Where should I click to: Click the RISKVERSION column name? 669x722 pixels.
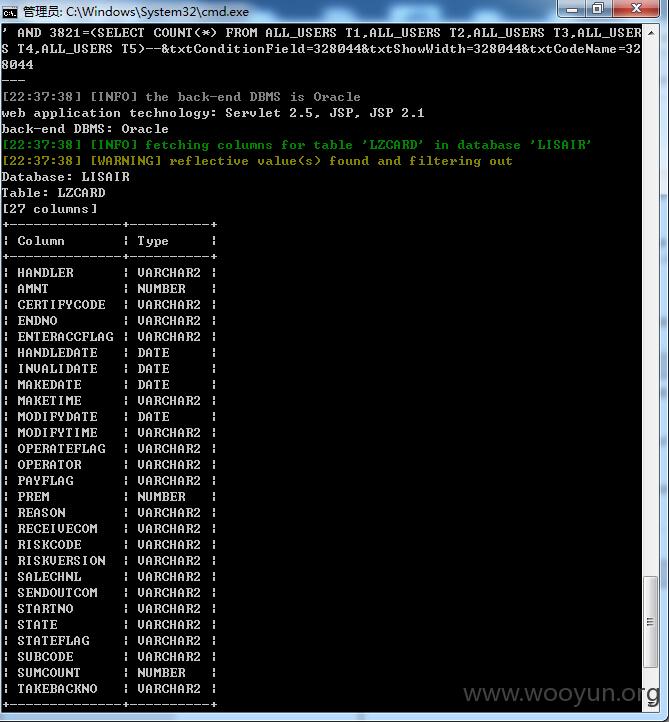click(61, 561)
